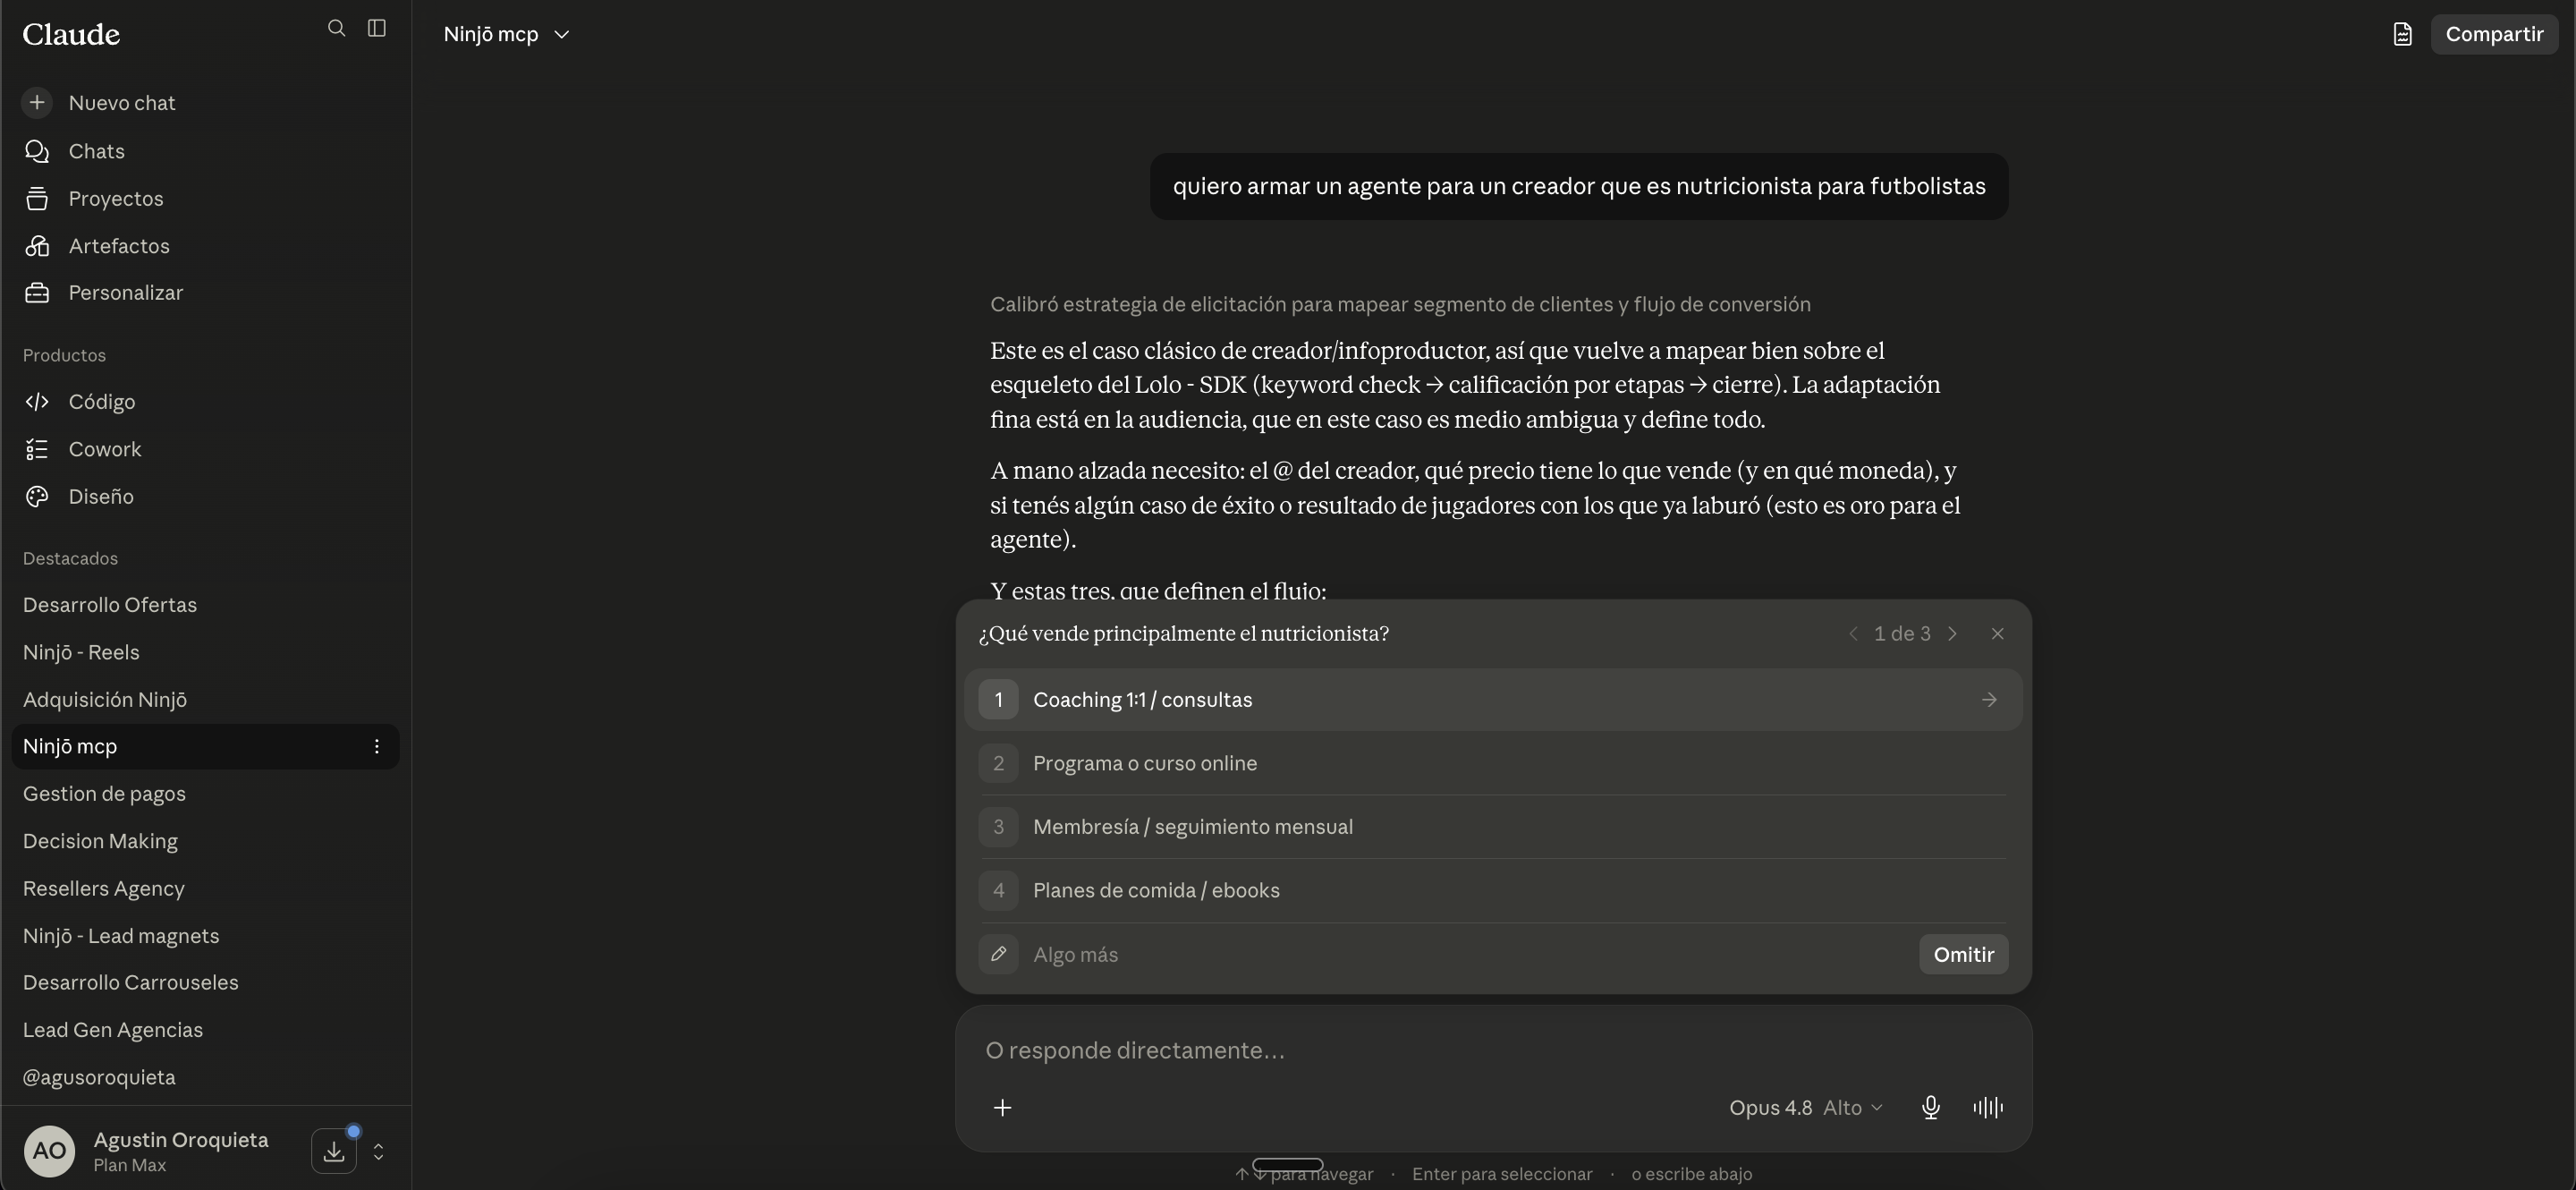
Task: Expand the Ninjō mcp title dropdown
Action: coord(506,34)
